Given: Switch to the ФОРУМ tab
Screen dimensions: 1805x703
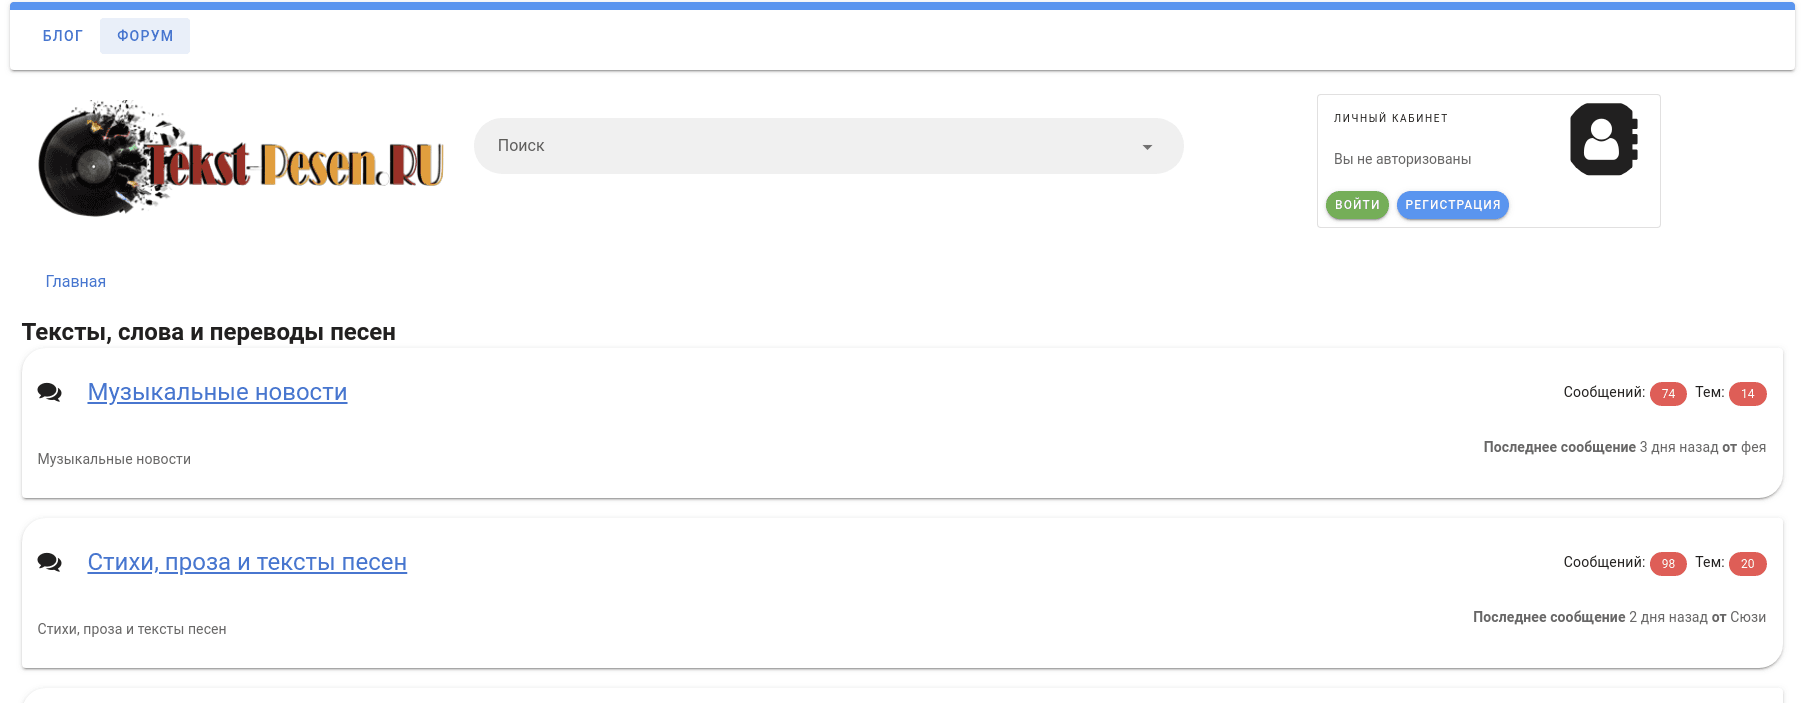Looking at the screenshot, I should point(145,36).
